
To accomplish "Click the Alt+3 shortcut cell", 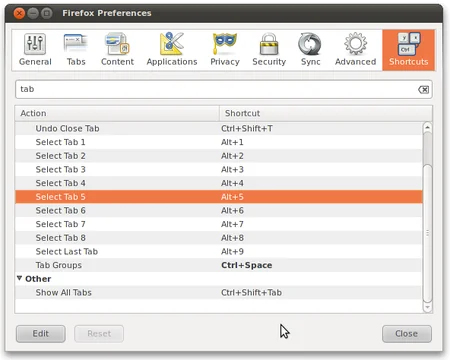I will pyautogui.click(x=232, y=170).
